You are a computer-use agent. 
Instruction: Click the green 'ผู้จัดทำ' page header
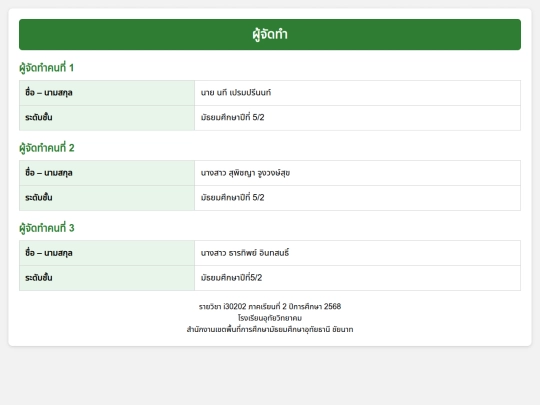270,34
